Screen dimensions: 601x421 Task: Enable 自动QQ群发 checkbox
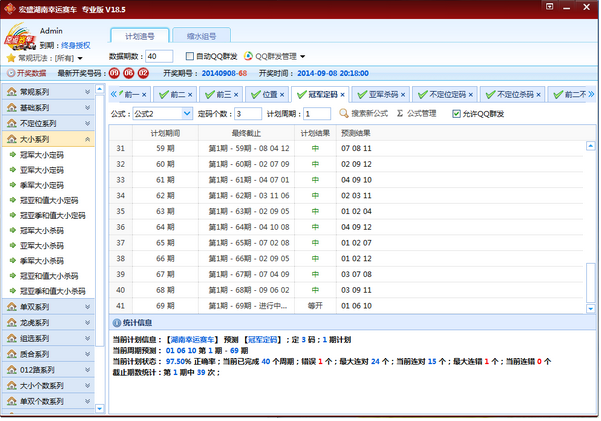189,56
